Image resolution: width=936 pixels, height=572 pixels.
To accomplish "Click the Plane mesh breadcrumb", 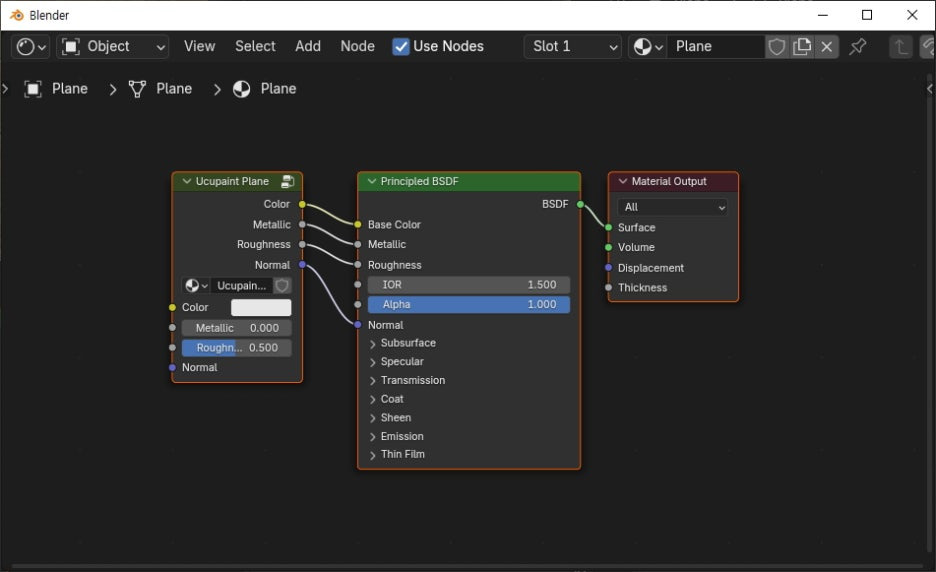I will (174, 89).
